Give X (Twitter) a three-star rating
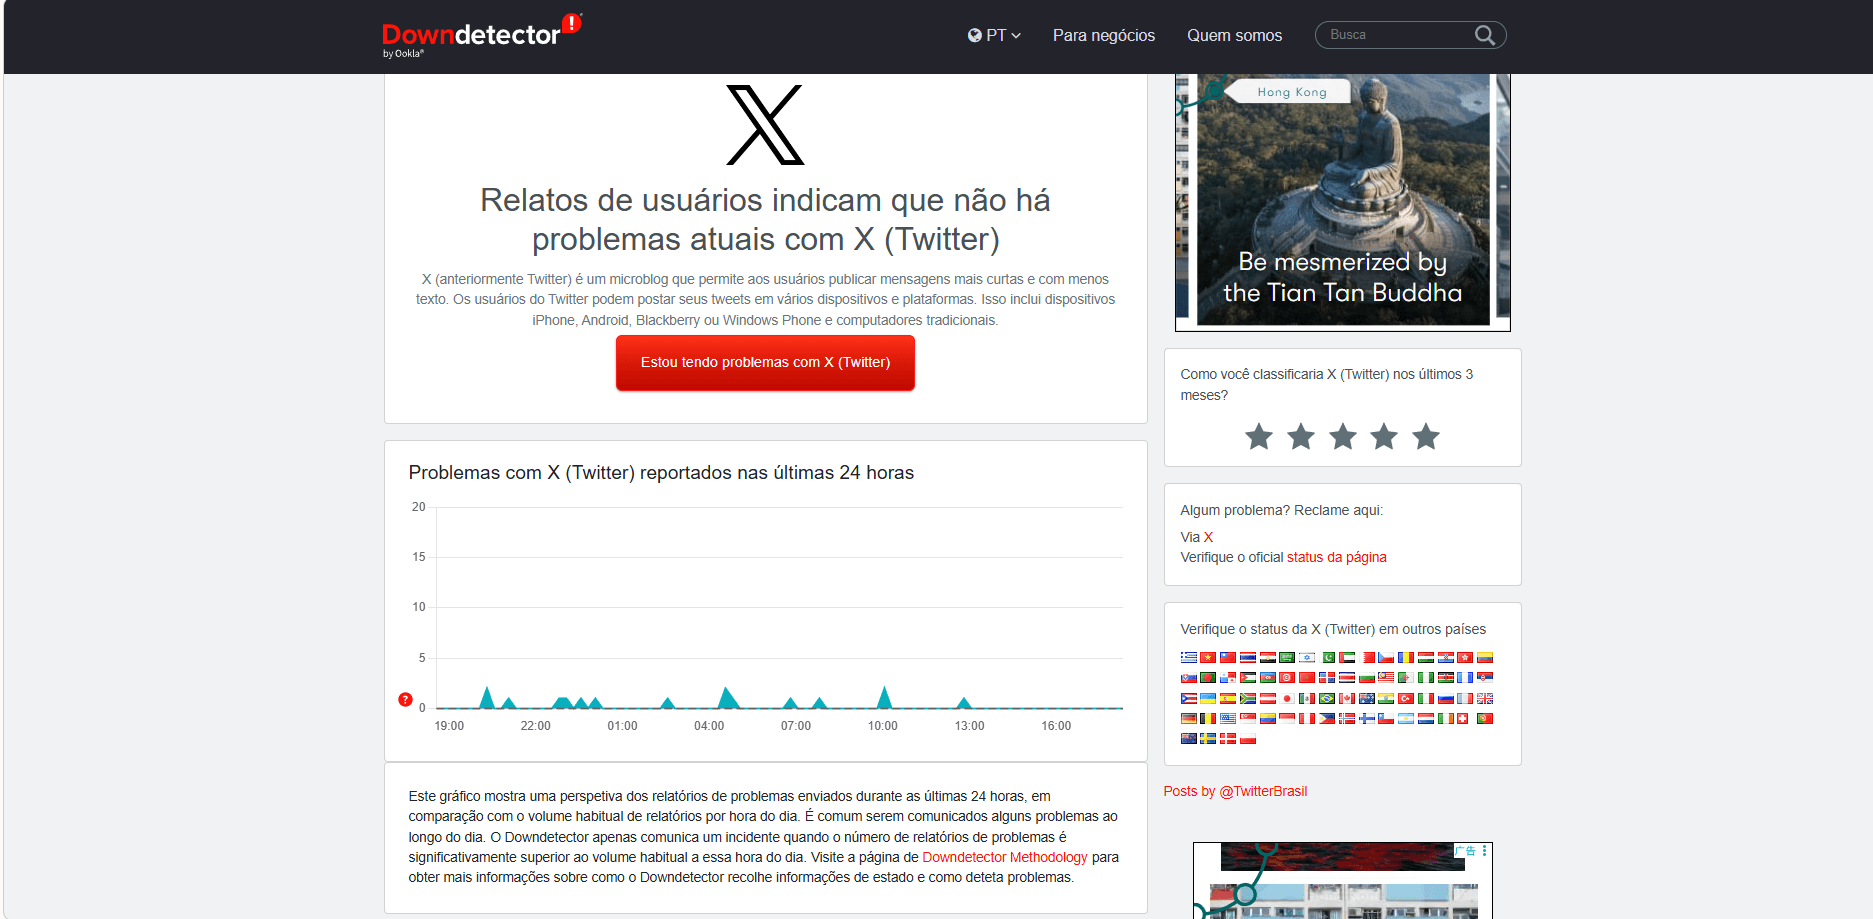 pyautogui.click(x=1343, y=436)
